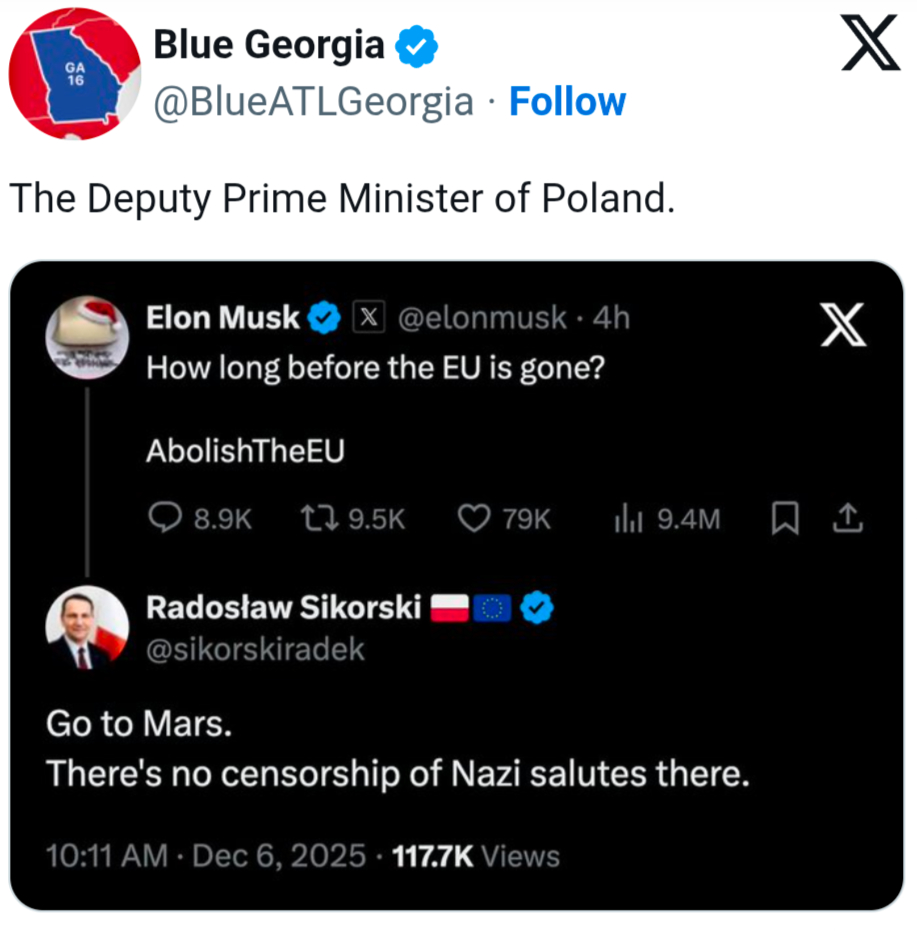Click the X logo inside quoted tweet
This screenshot has width=917, height=931.
point(841,324)
